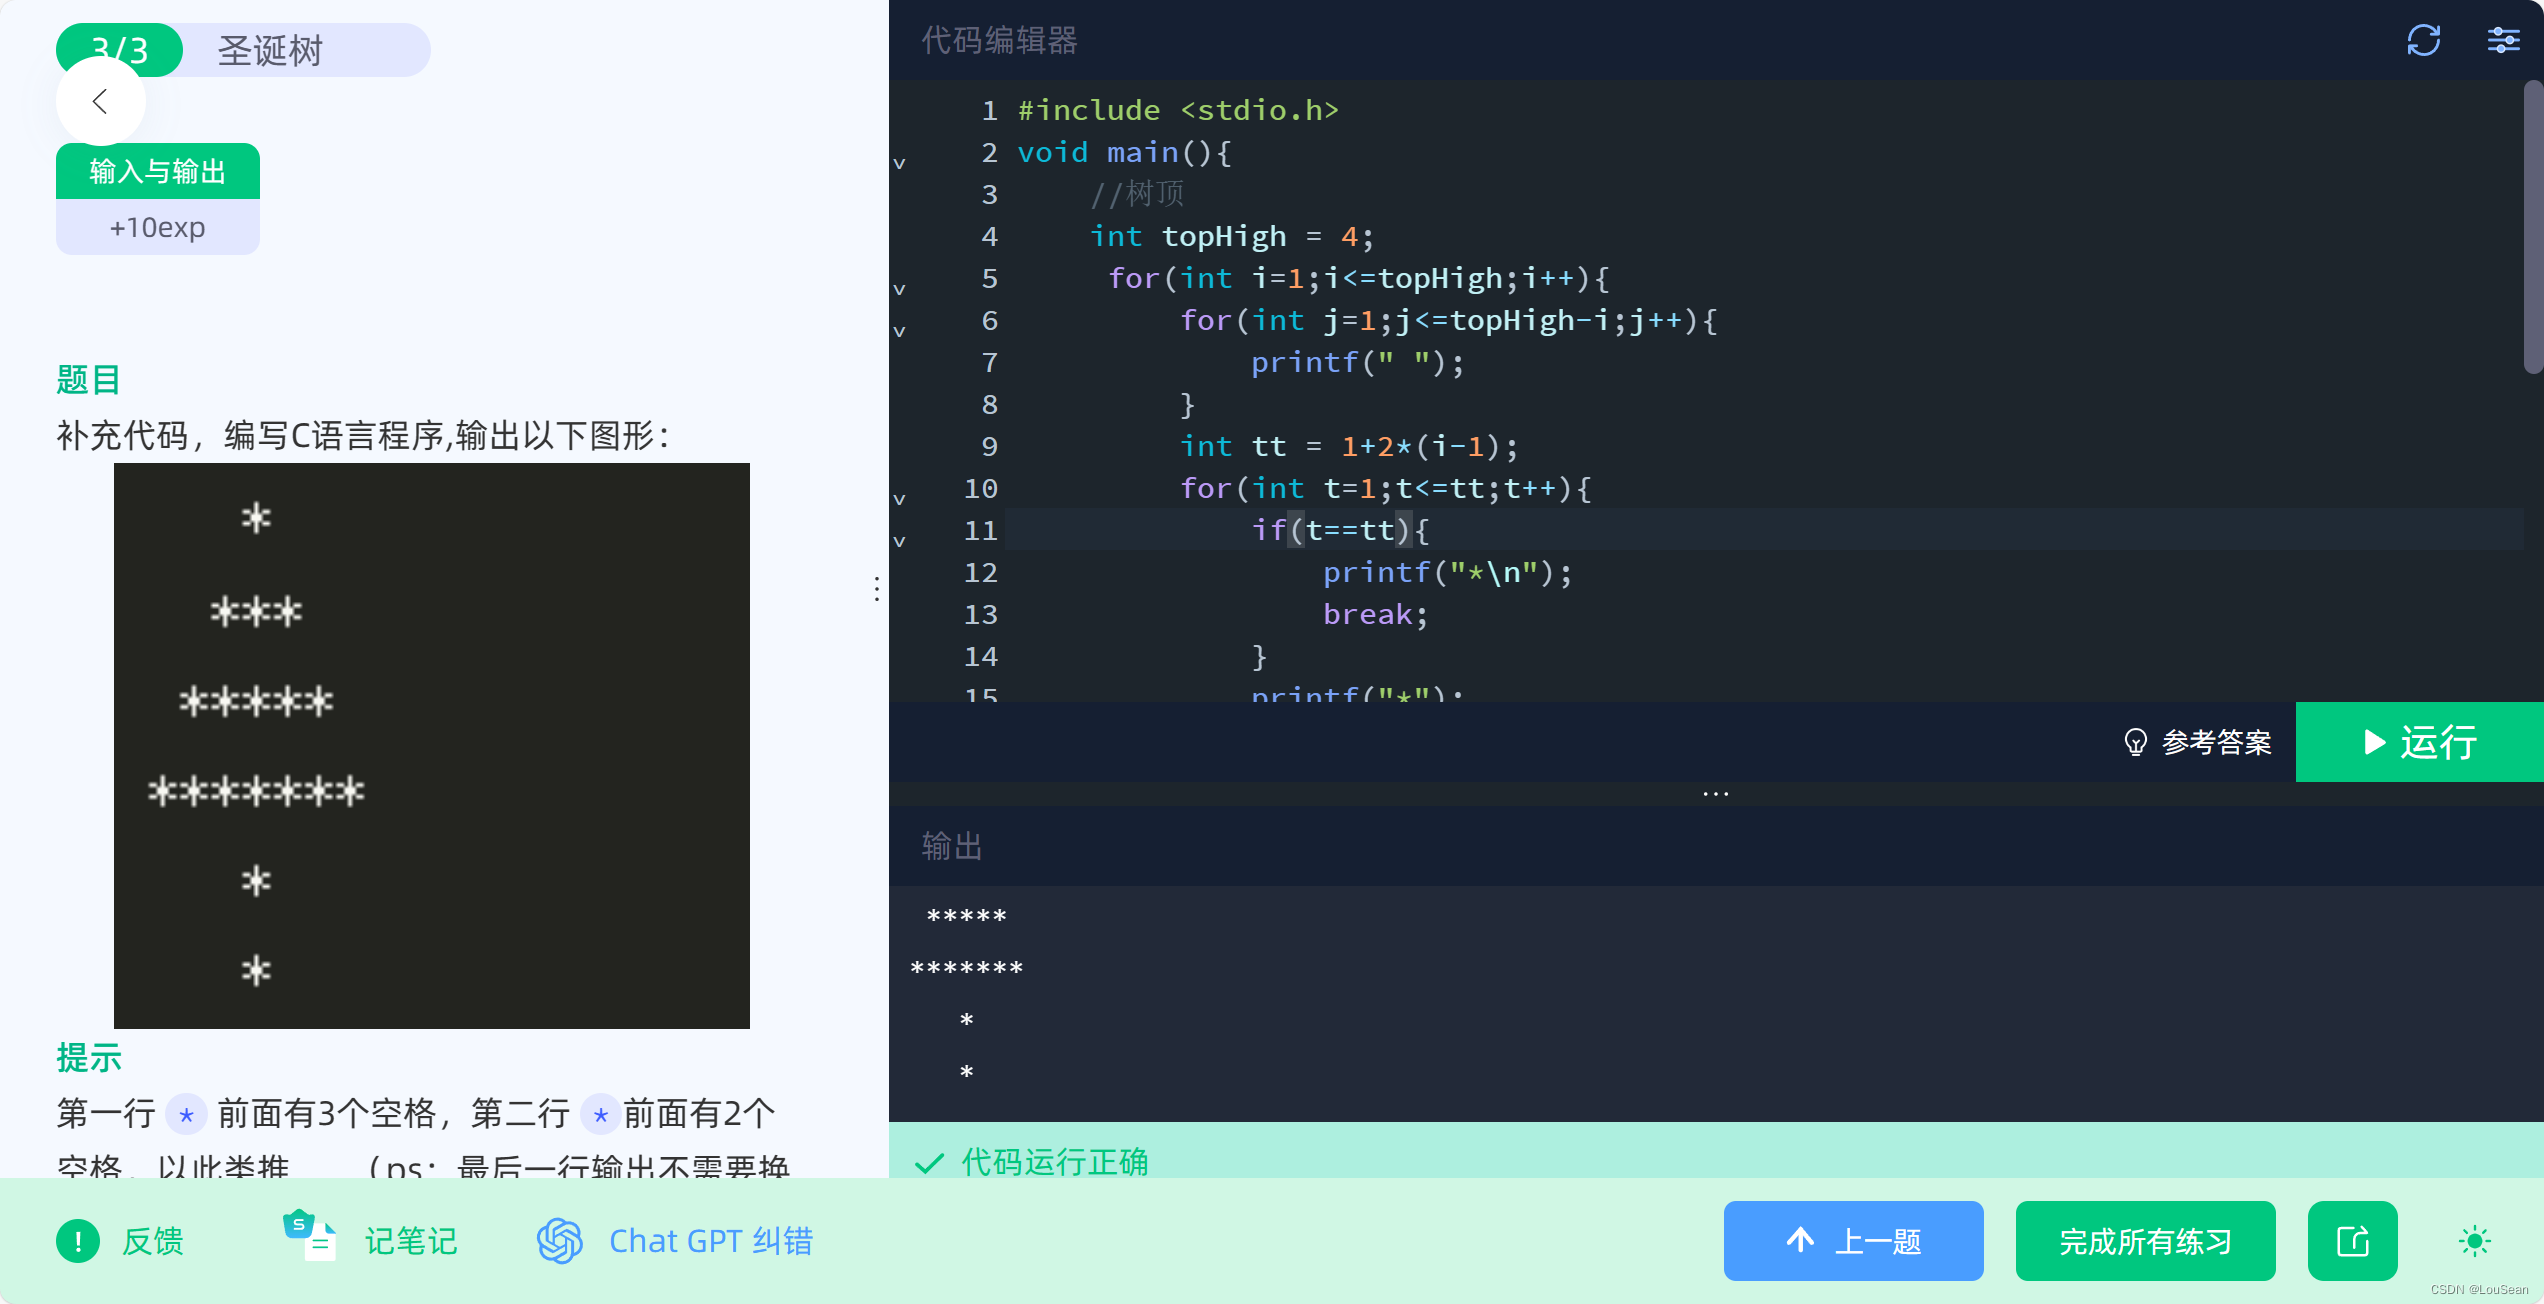Collapse the for loop on line 10

click(900, 499)
